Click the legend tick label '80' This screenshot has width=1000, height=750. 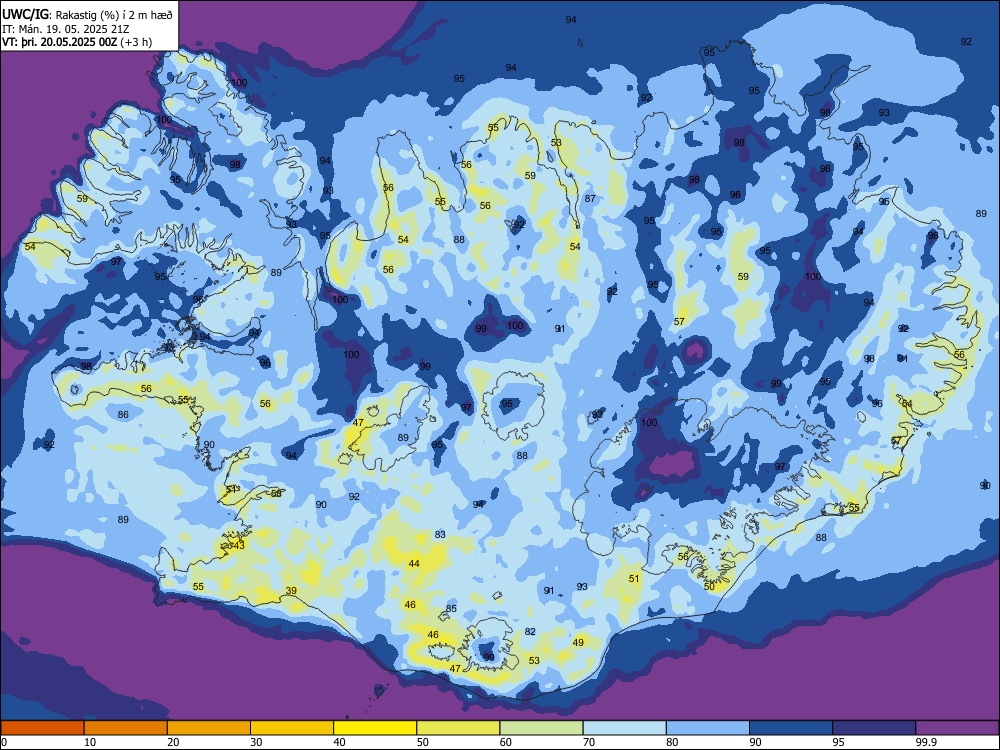click(x=672, y=742)
